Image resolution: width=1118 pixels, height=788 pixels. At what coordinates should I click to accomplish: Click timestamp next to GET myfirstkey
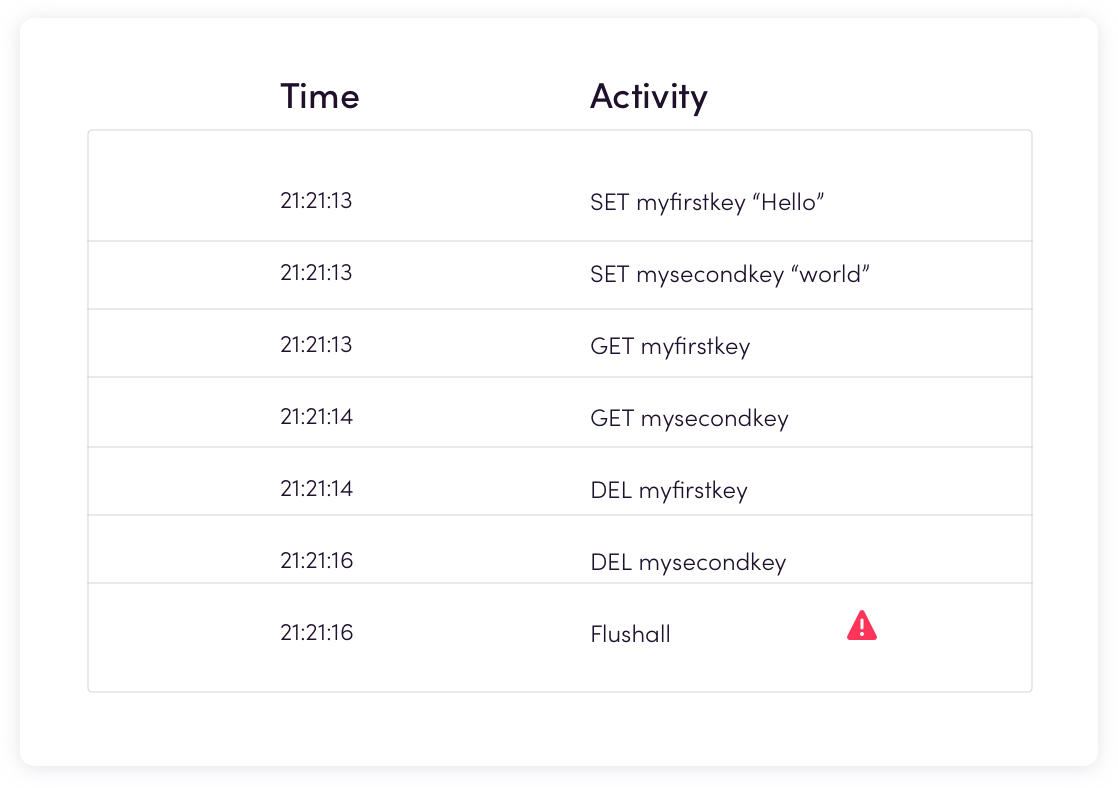tap(316, 345)
